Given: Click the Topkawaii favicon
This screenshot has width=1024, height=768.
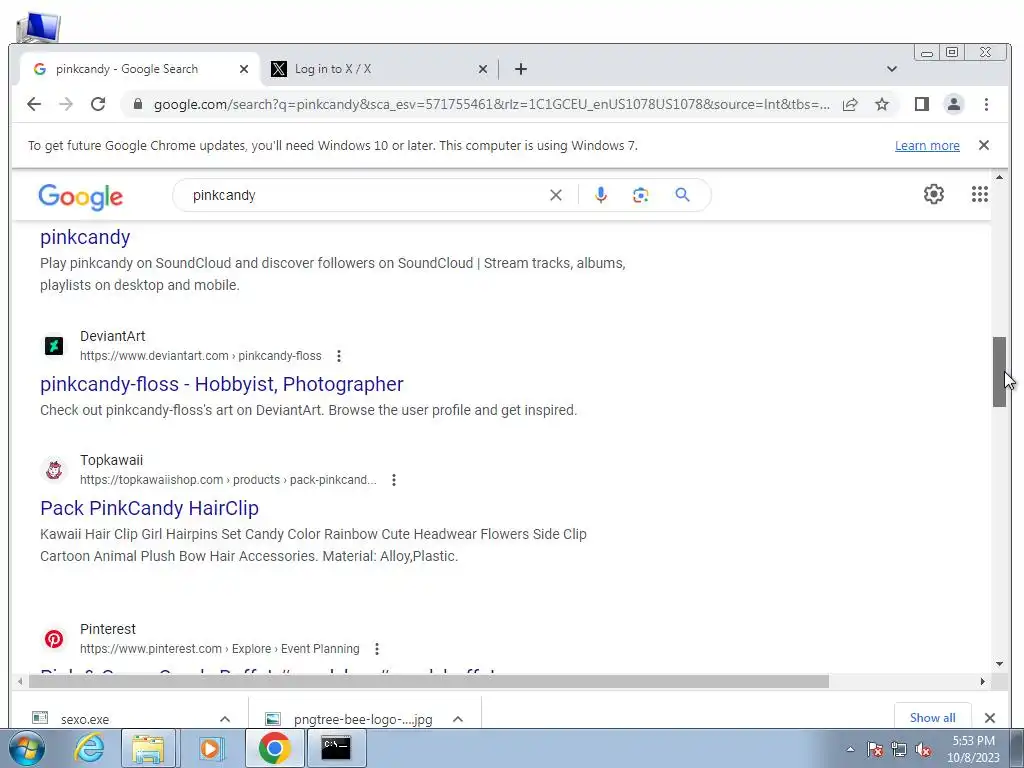Looking at the screenshot, I should point(54,470).
